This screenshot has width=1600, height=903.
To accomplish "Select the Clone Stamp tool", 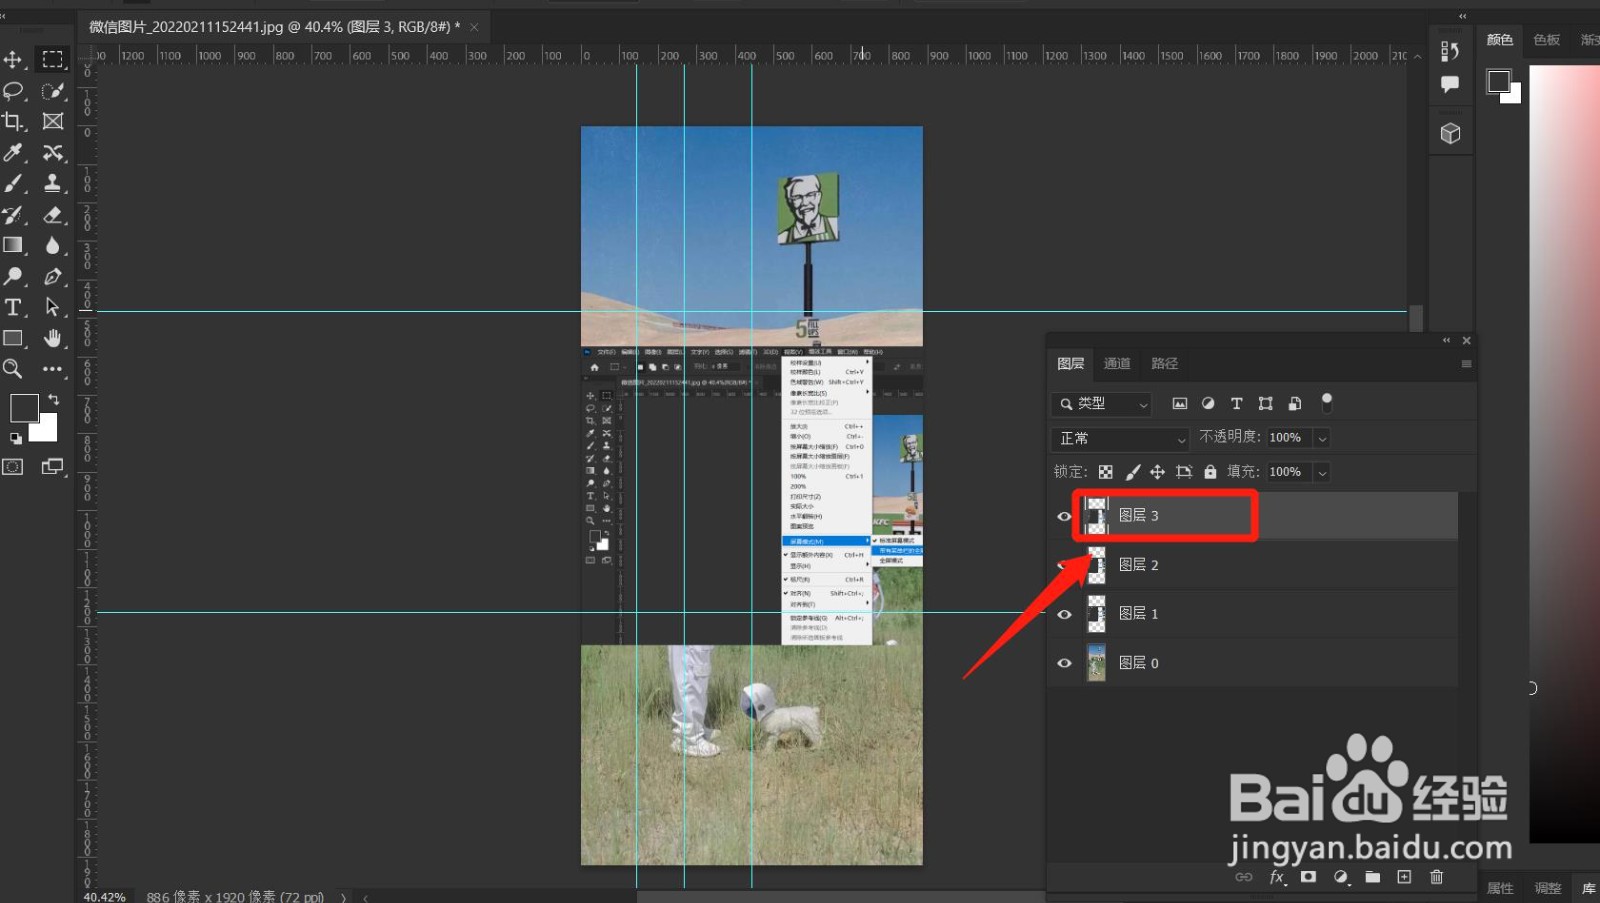I will click(53, 184).
